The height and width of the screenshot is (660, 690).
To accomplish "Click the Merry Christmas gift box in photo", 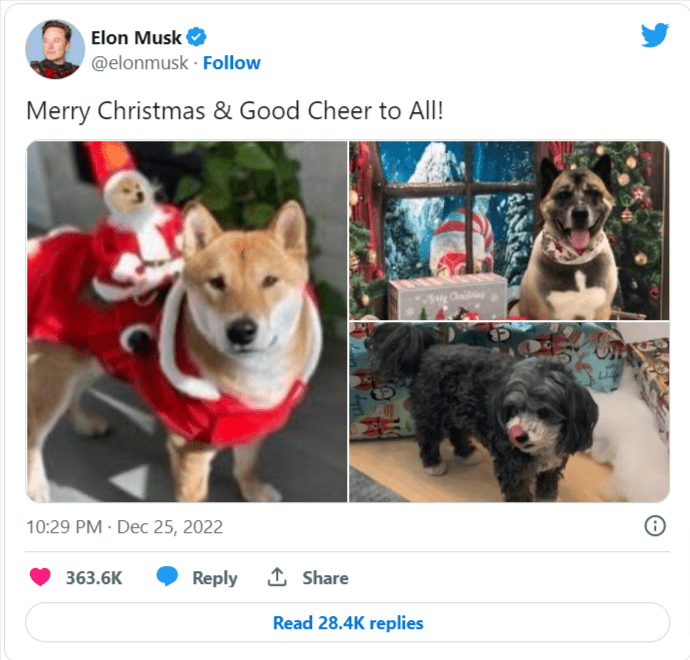I will 447,297.
